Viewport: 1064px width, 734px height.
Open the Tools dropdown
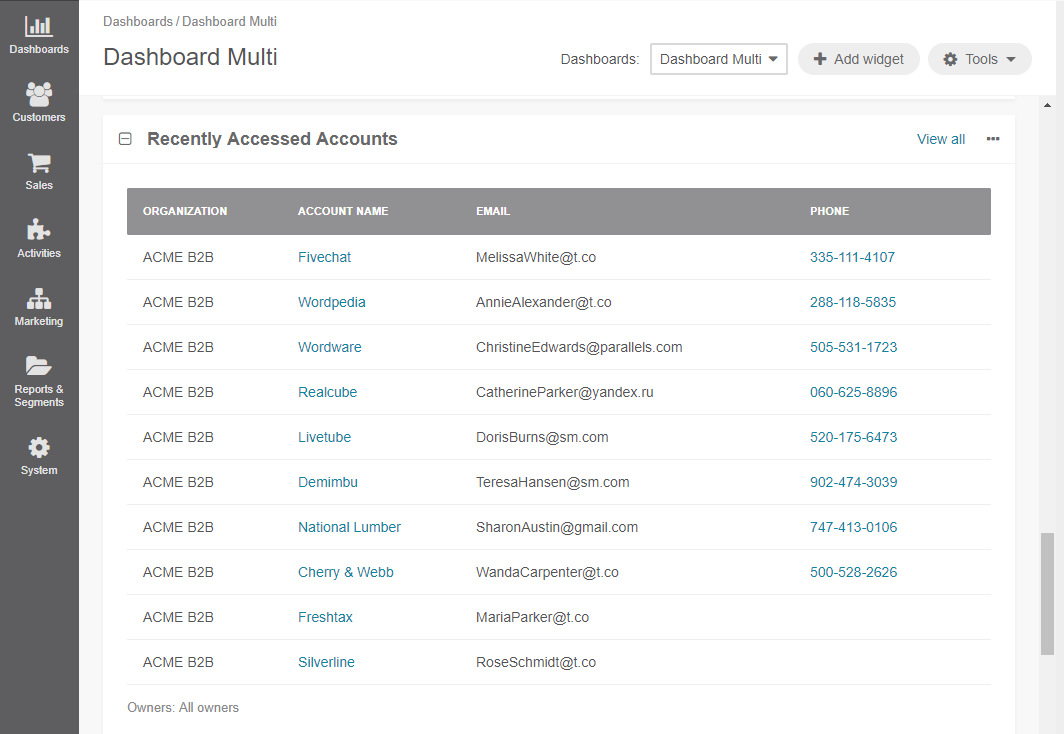click(x=979, y=59)
